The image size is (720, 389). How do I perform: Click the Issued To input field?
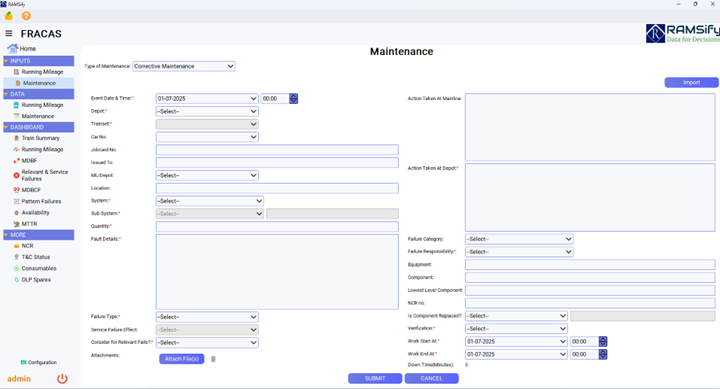click(x=277, y=163)
